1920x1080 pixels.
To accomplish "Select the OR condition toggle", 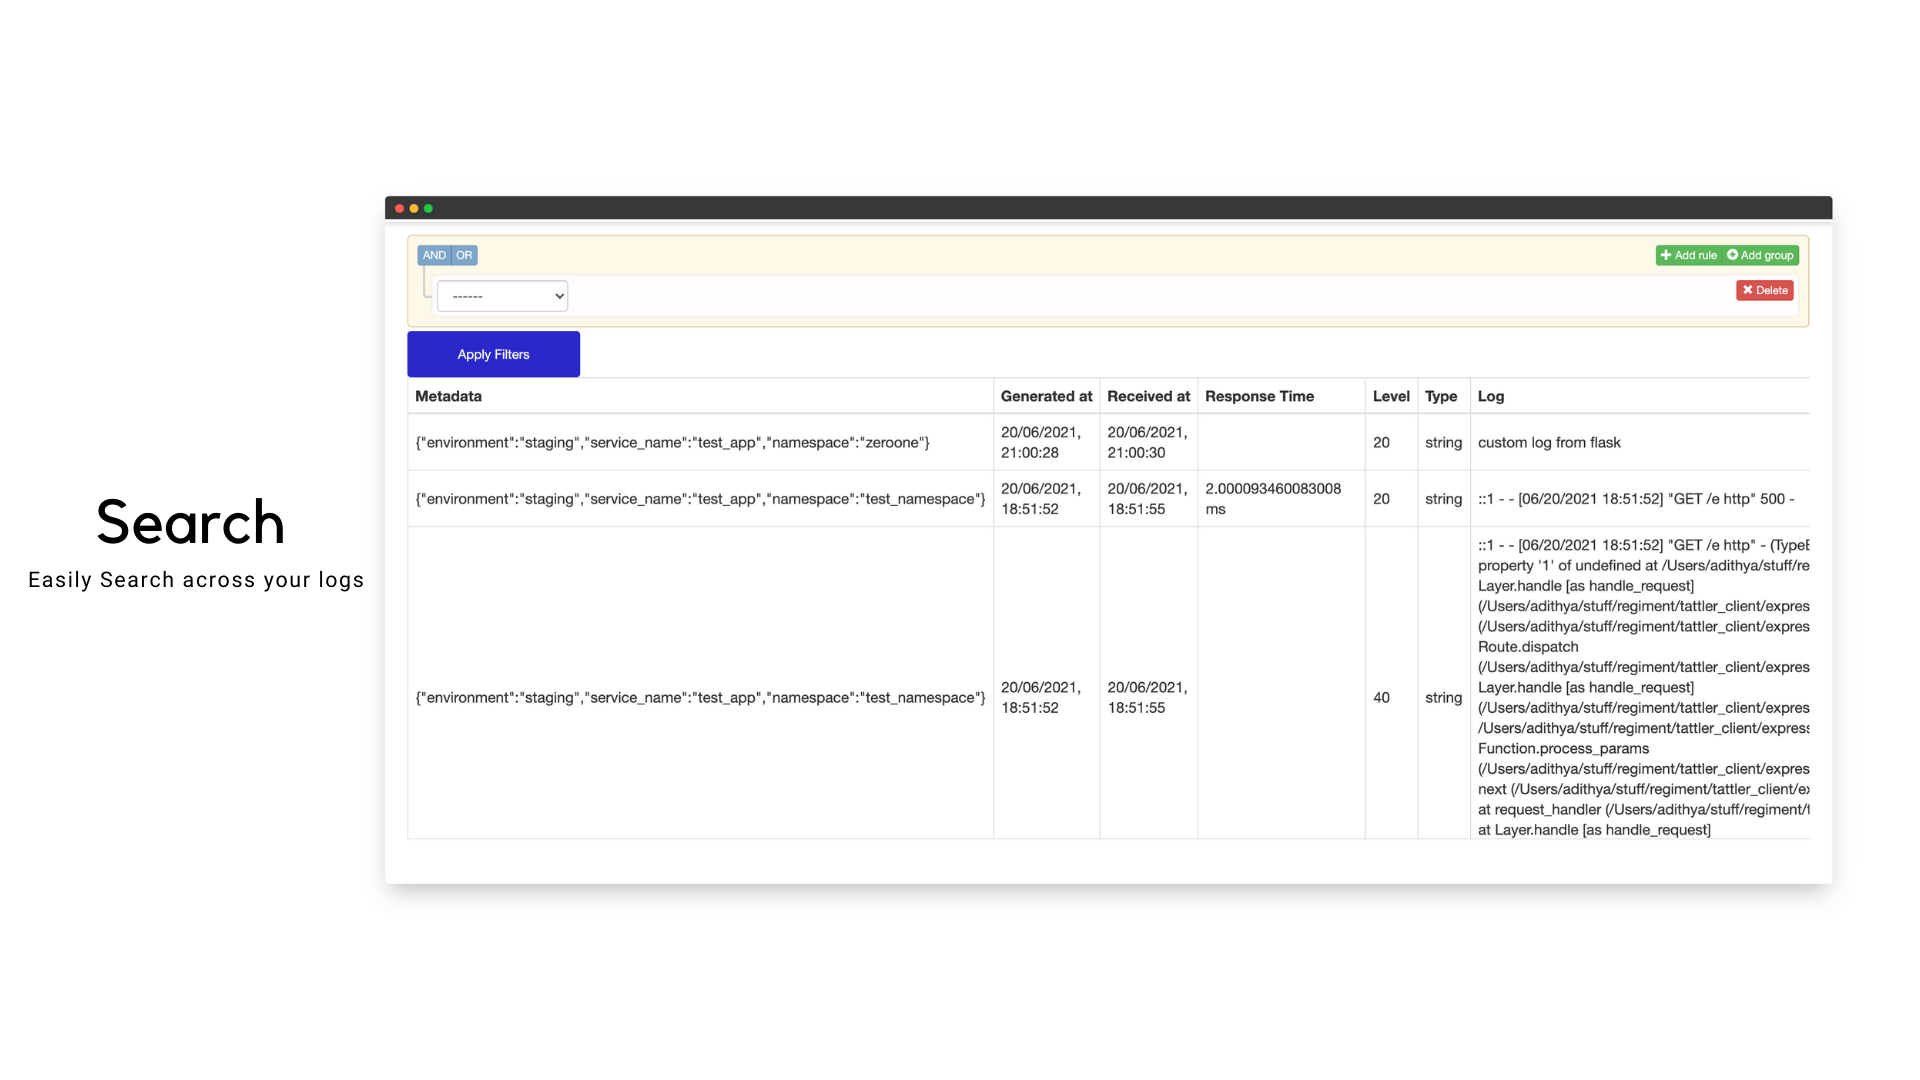I will 464,255.
